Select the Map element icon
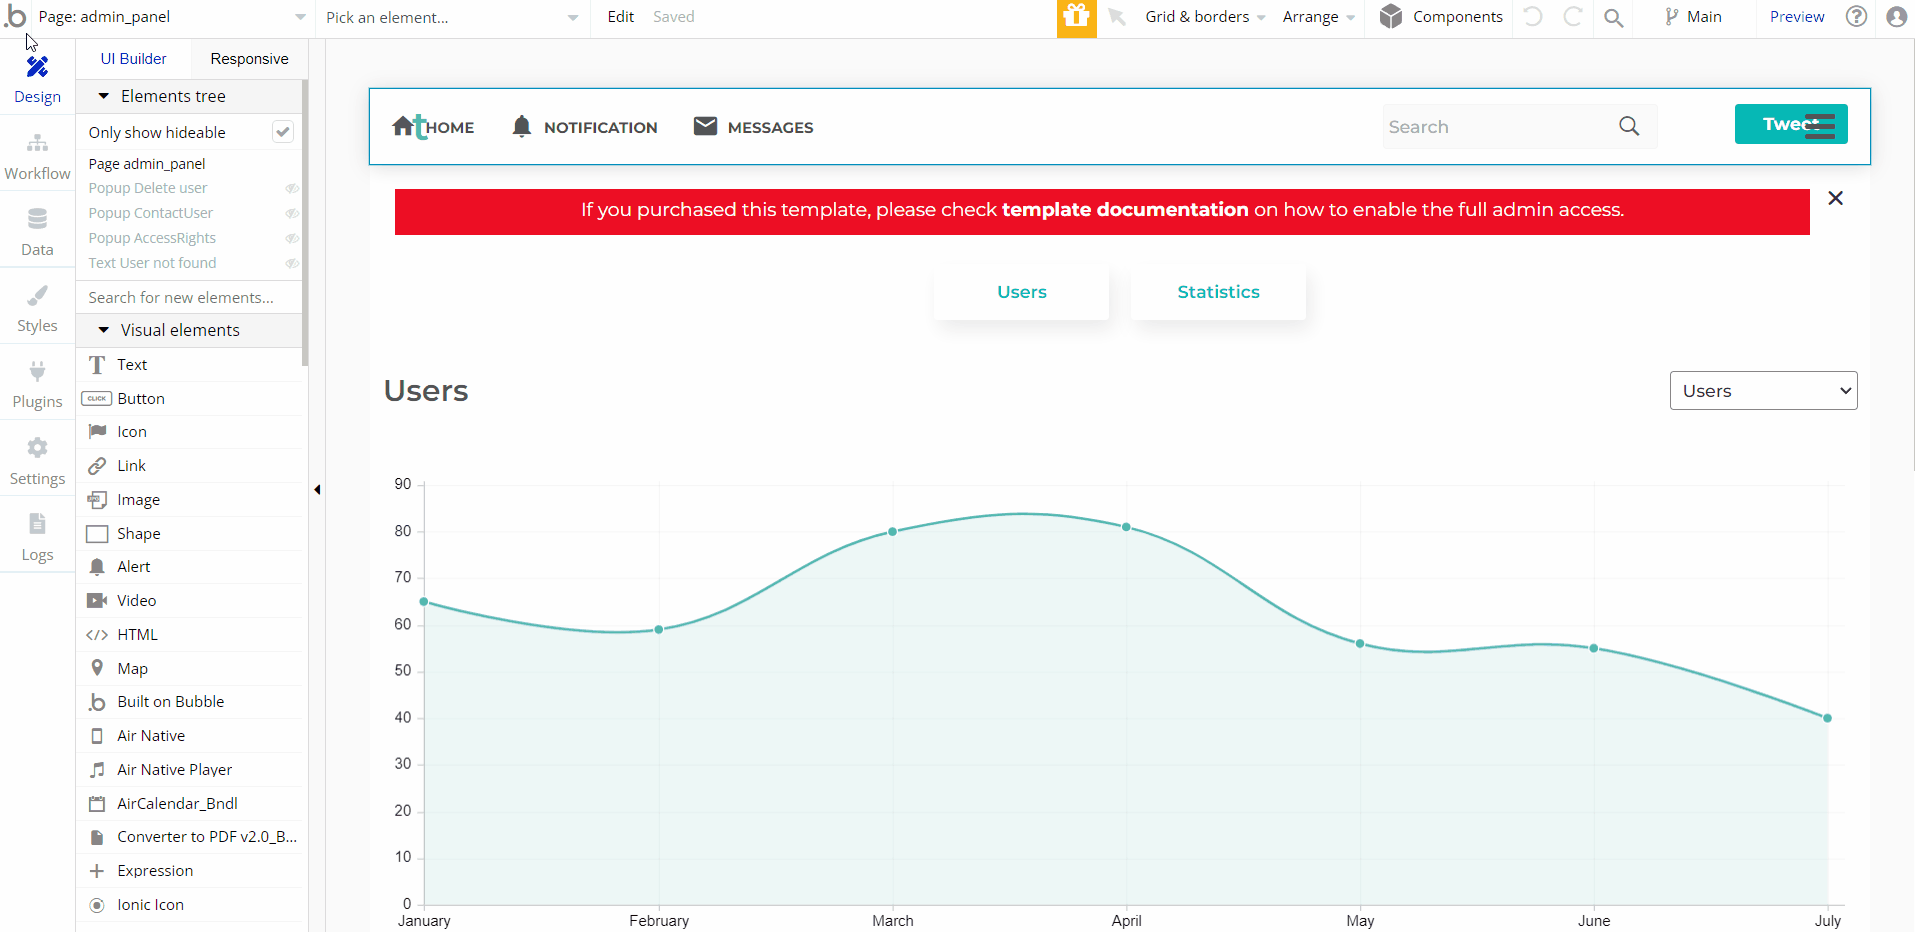The image size is (1915, 932). point(97,668)
